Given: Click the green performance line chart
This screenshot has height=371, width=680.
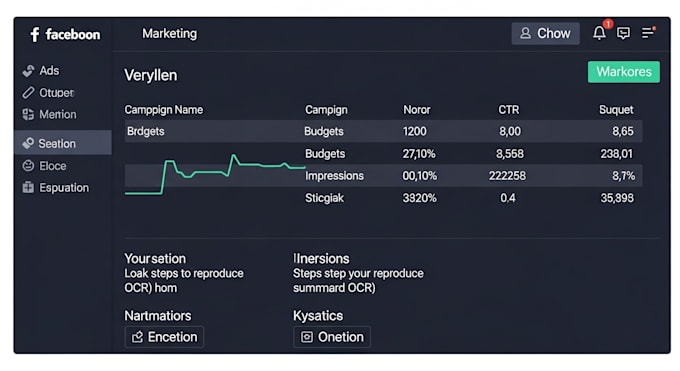Looking at the screenshot, I should click(215, 174).
